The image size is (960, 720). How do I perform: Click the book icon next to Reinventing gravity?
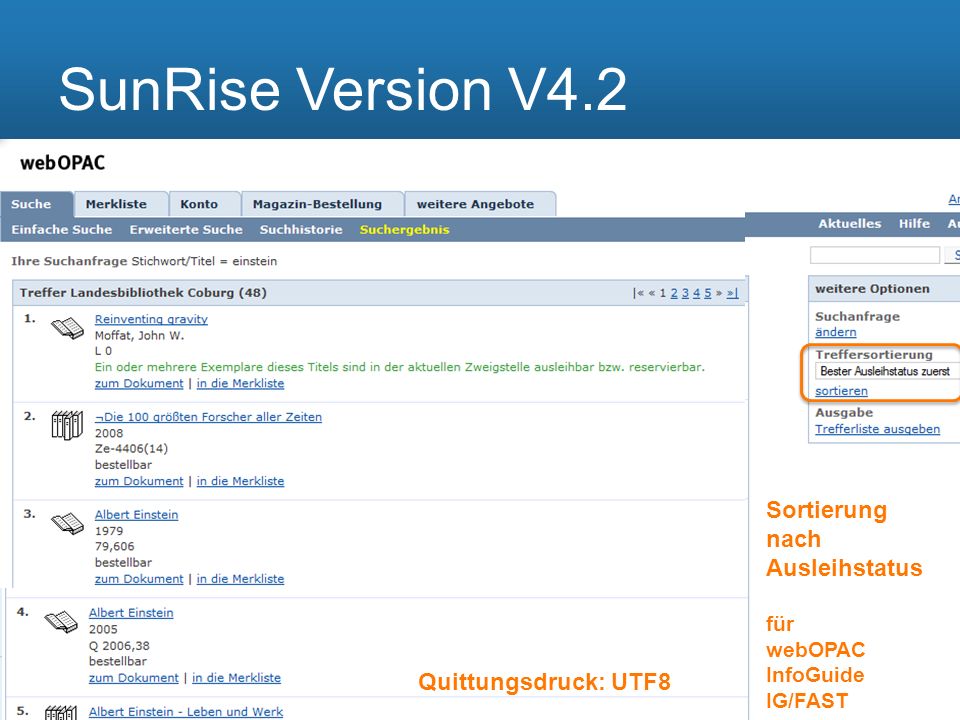67,328
